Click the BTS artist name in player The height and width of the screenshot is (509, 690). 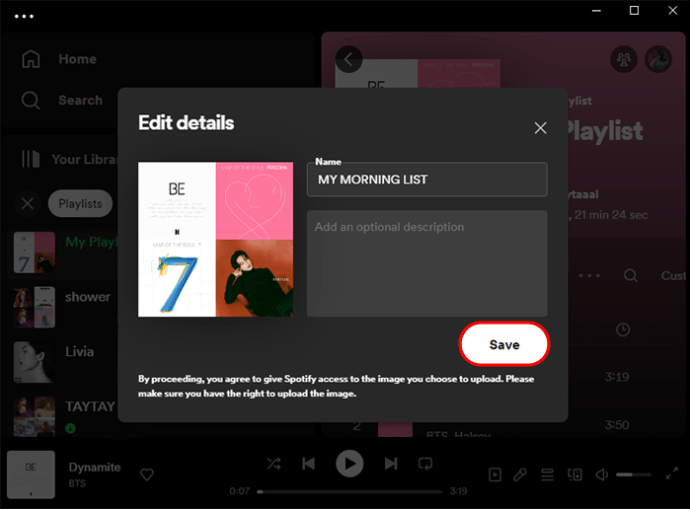77,483
